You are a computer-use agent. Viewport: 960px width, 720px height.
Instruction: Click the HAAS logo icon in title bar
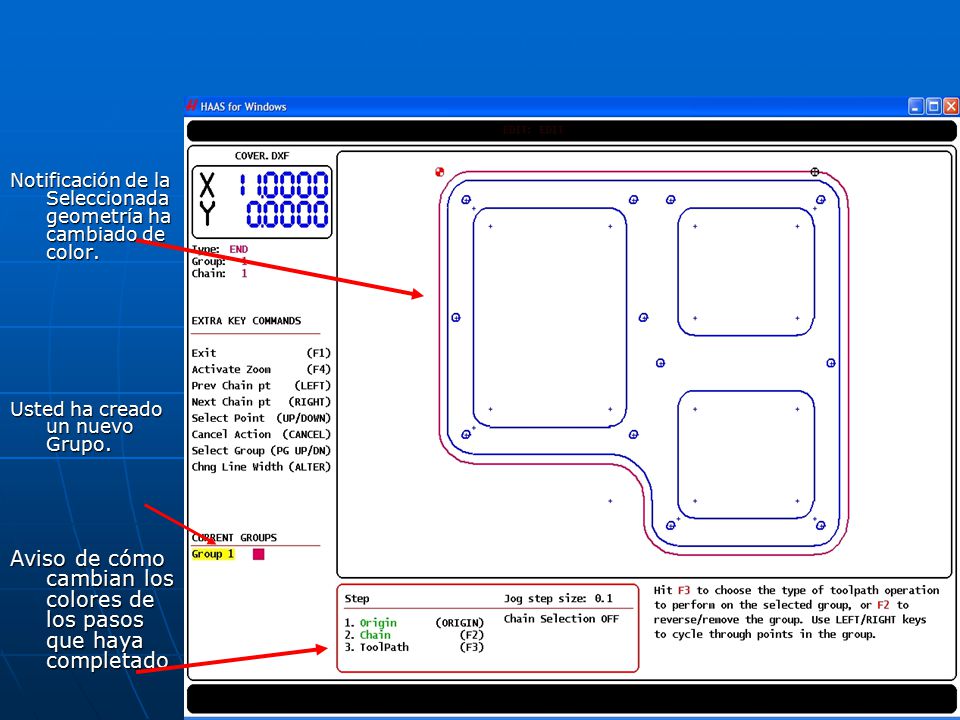(192, 105)
